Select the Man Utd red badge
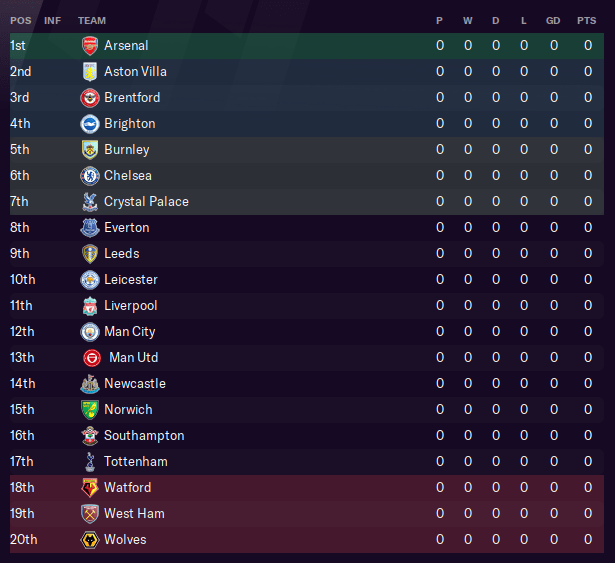 (92, 358)
